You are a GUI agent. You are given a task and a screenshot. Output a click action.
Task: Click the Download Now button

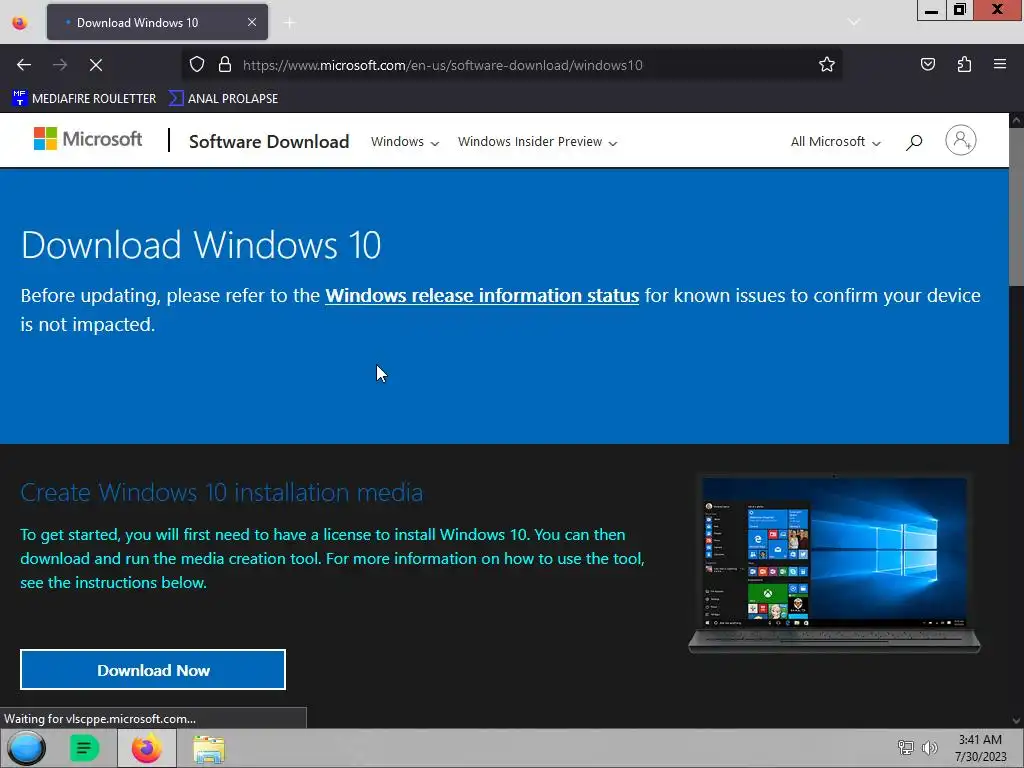[153, 669]
